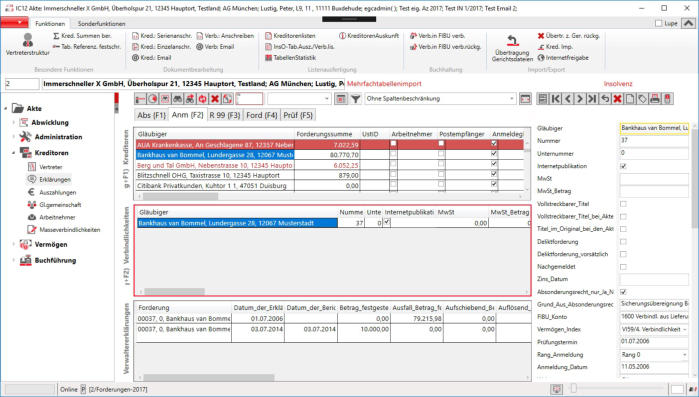
Task: Toggle Internetpublikation checkbox in details panel
Action: (623, 166)
